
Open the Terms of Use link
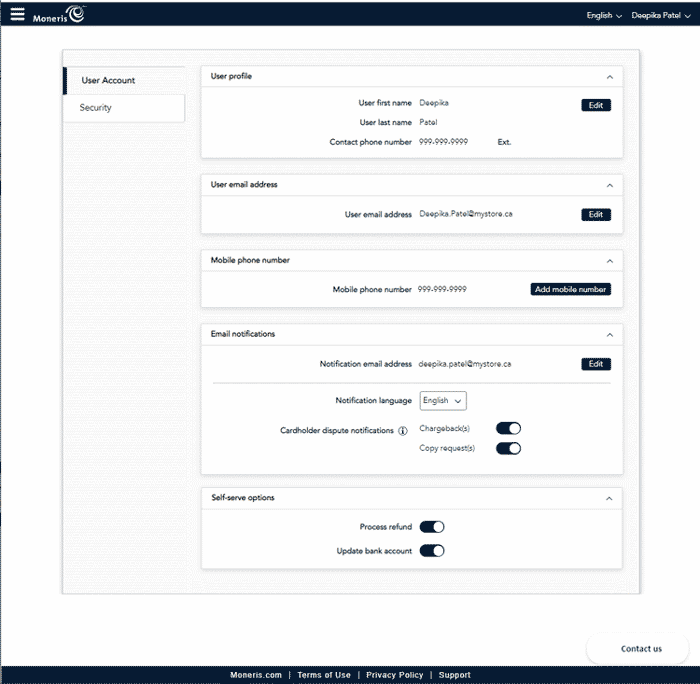tap(324, 675)
